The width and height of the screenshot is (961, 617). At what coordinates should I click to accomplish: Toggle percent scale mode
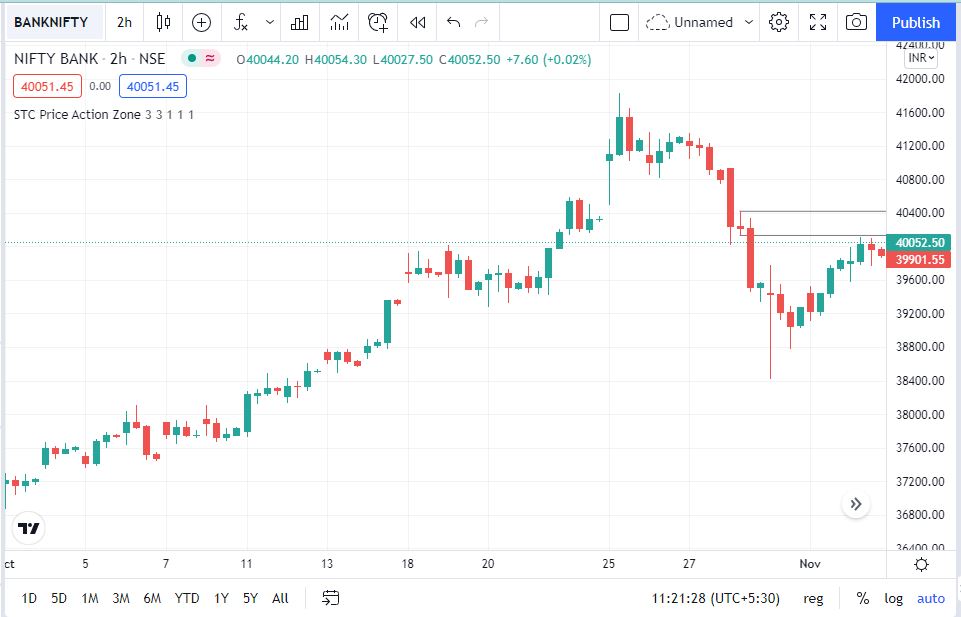pyautogui.click(x=862, y=598)
